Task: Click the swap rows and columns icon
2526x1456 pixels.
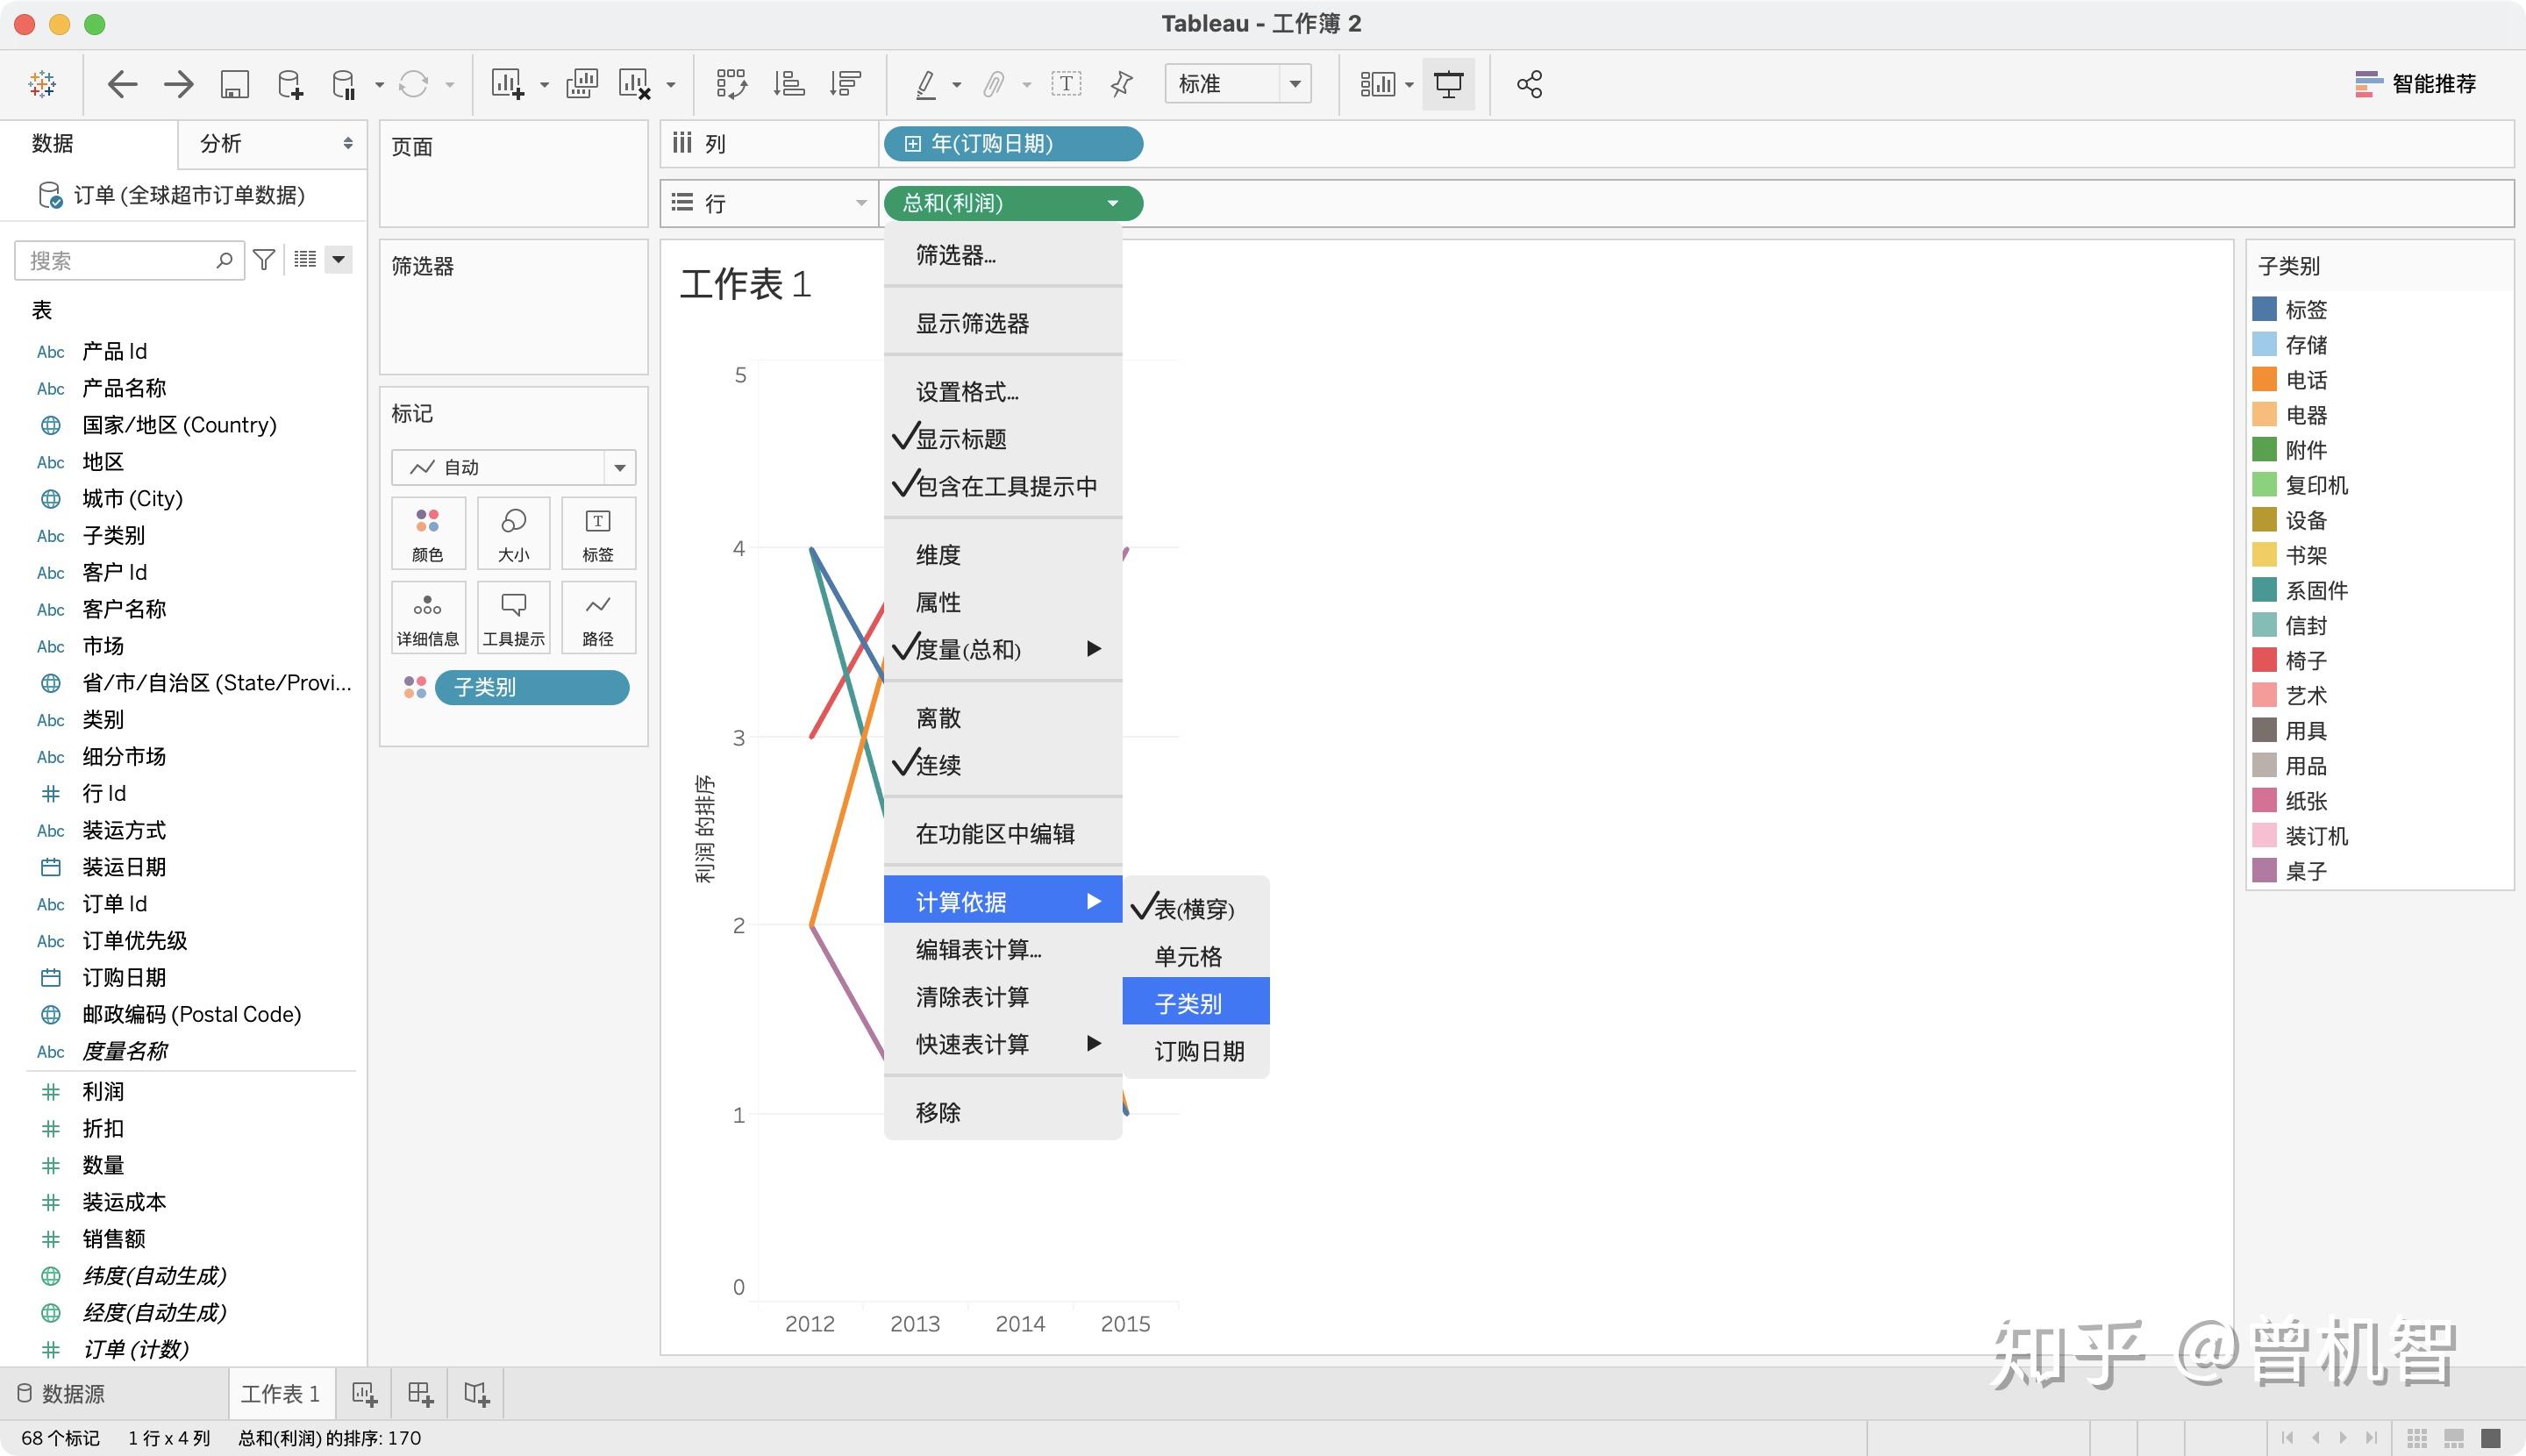Action: pos(731,84)
